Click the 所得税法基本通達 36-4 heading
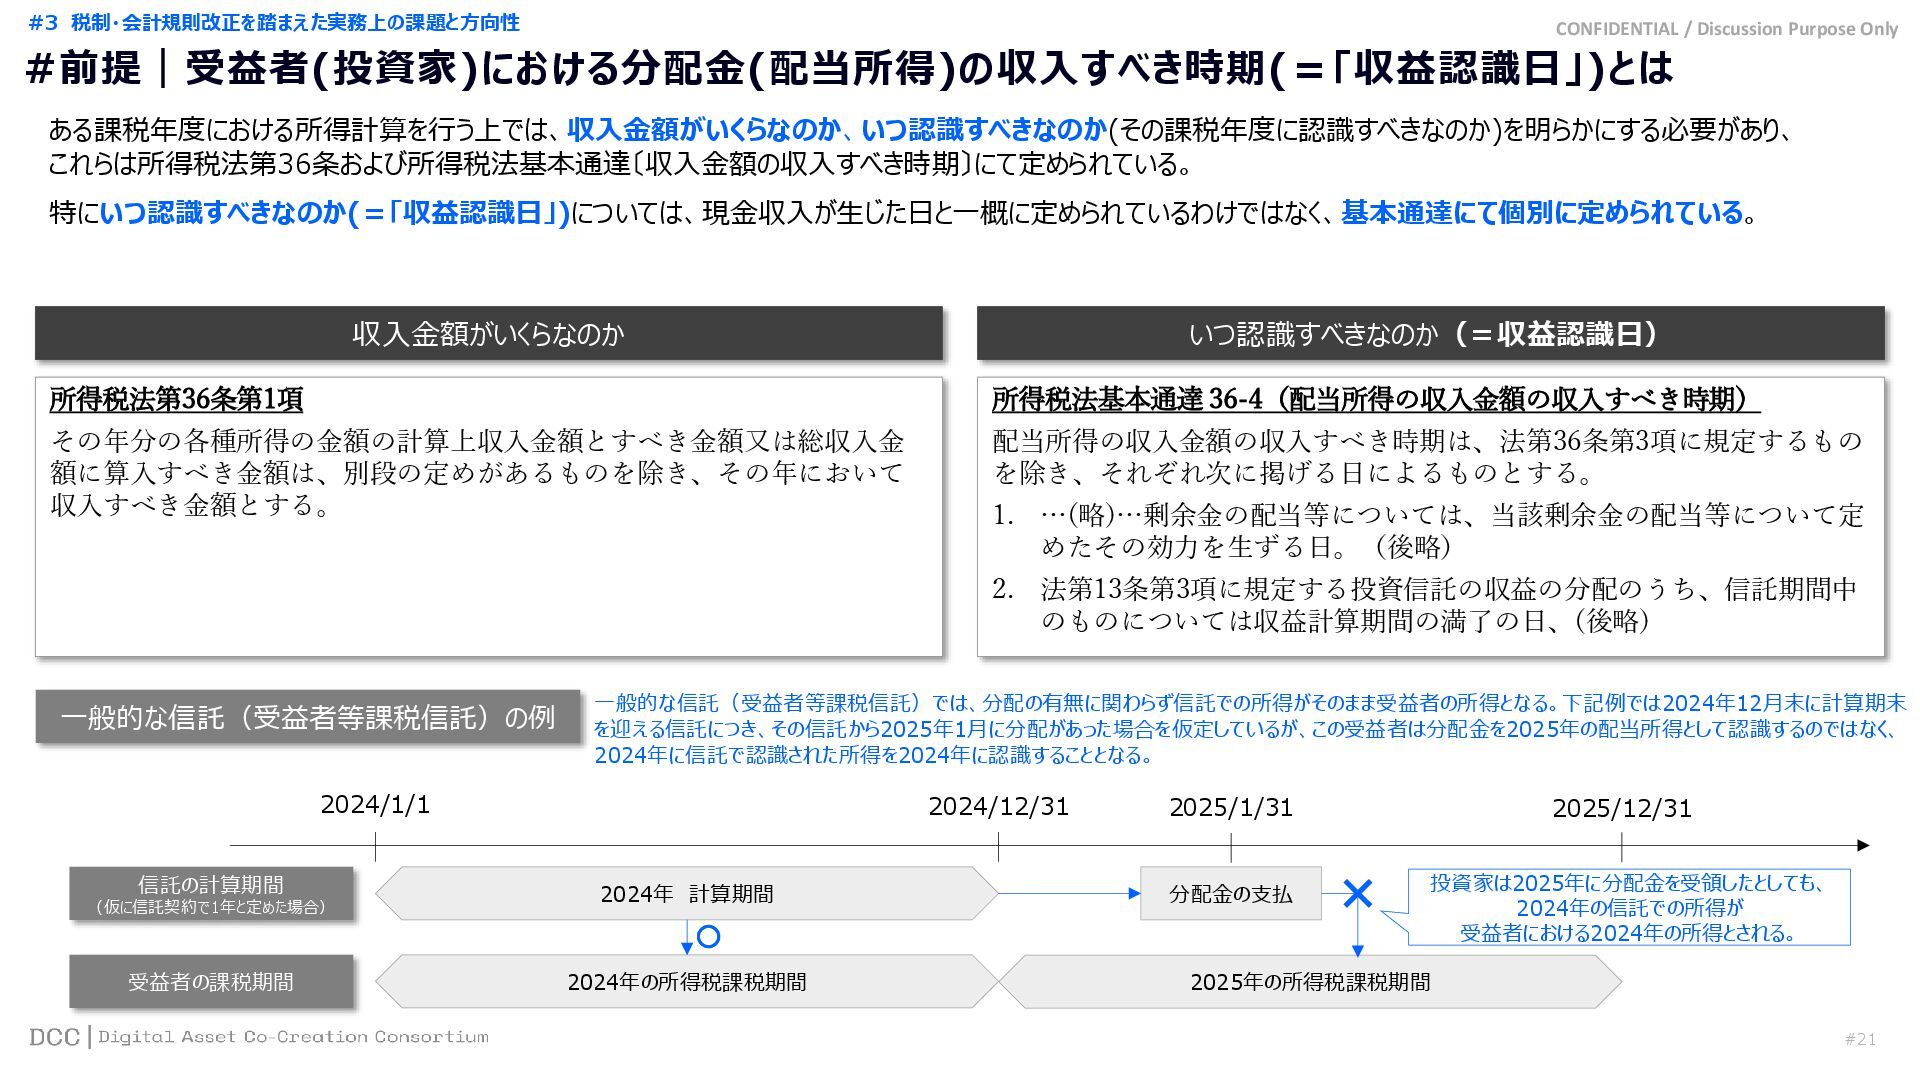 tap(1375, 399)
